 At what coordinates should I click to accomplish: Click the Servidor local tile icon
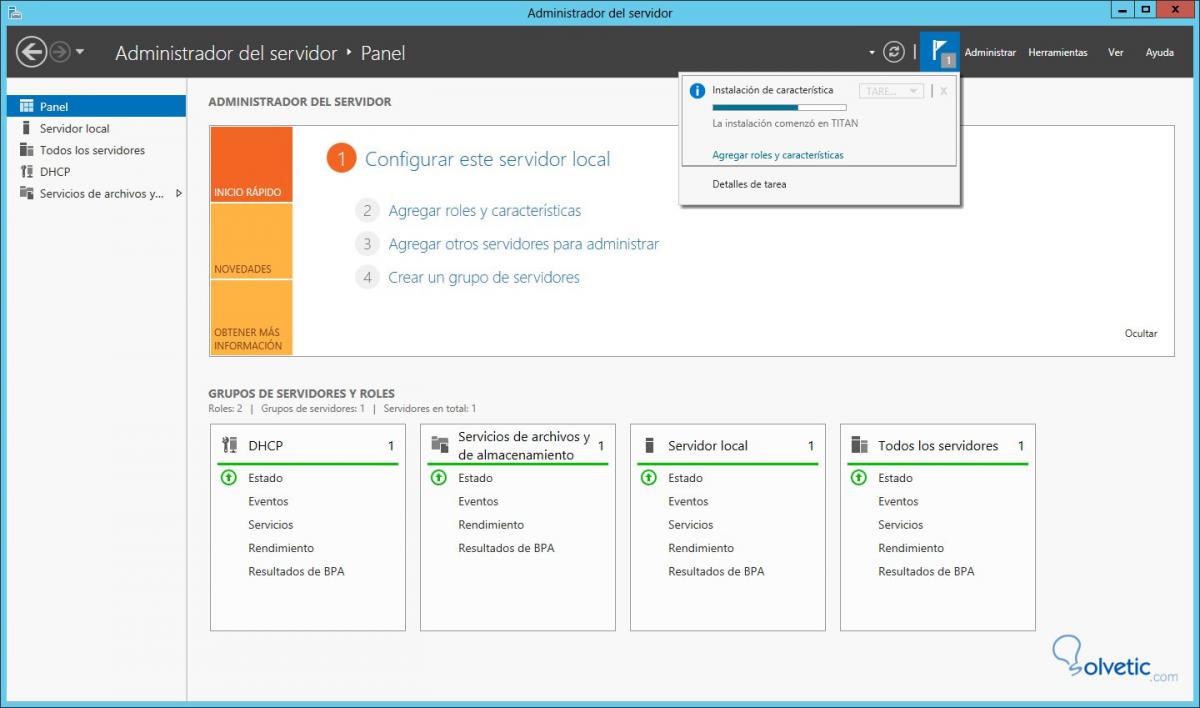point(649,446)
